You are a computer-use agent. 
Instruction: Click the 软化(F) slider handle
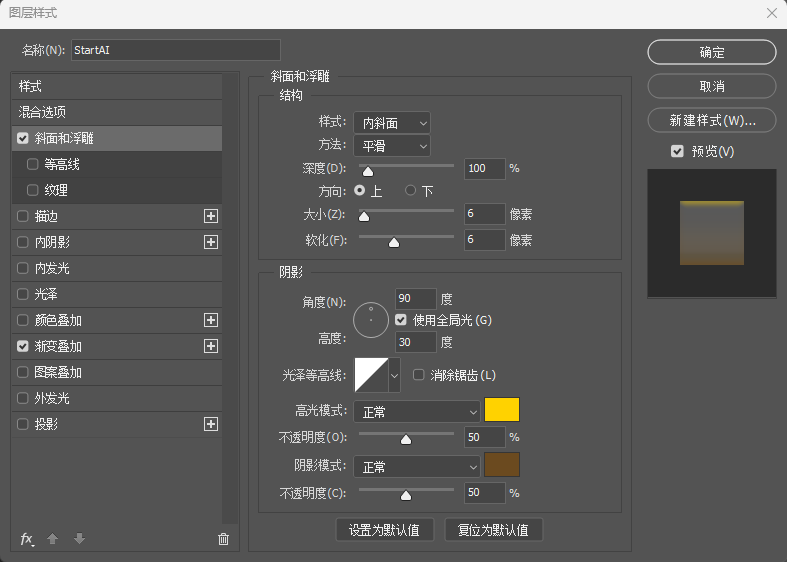394,243
